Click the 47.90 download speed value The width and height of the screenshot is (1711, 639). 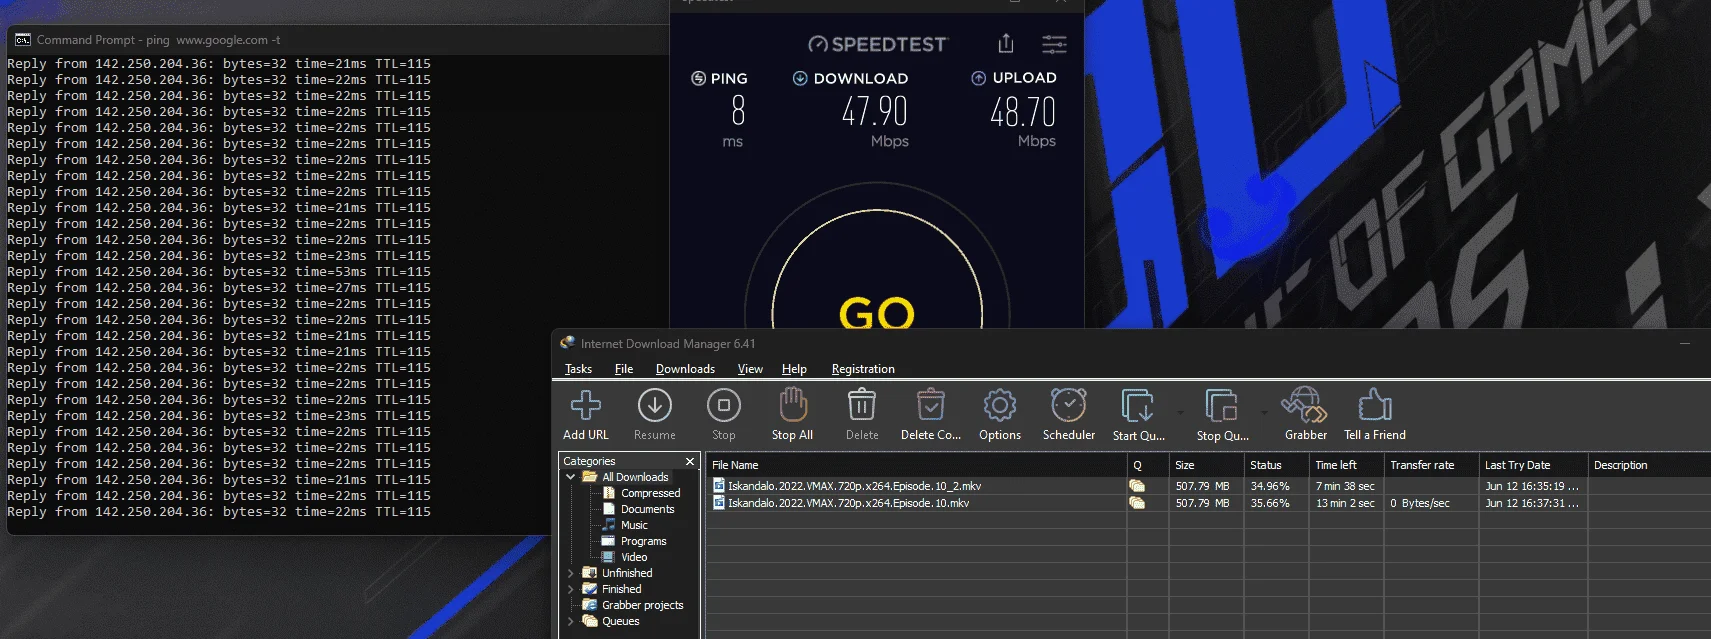click(x=875, y=111)
